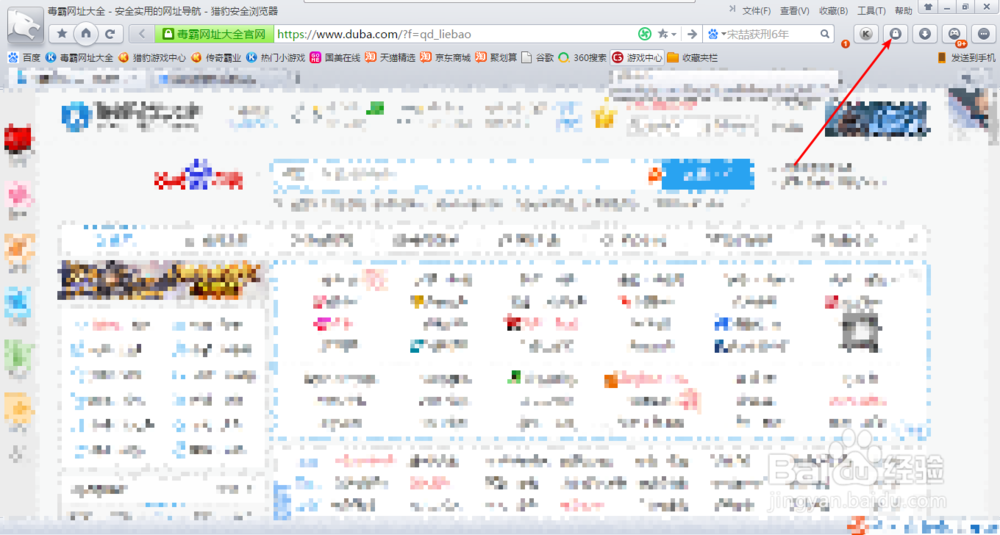1000x535 pixels.
Task: Expand the arrow next to bookmark star
Action: click(x=673, y=34)
